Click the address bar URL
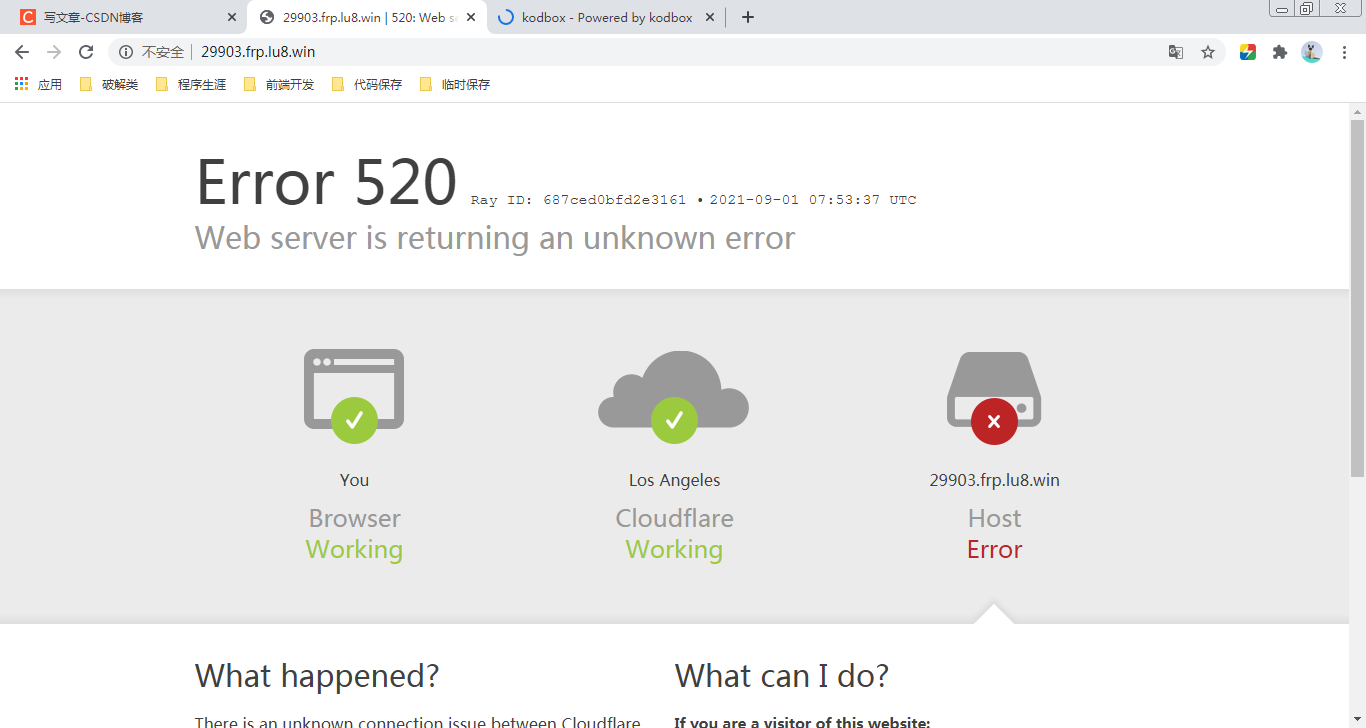 pyautogui.click(x=258, y=52)
